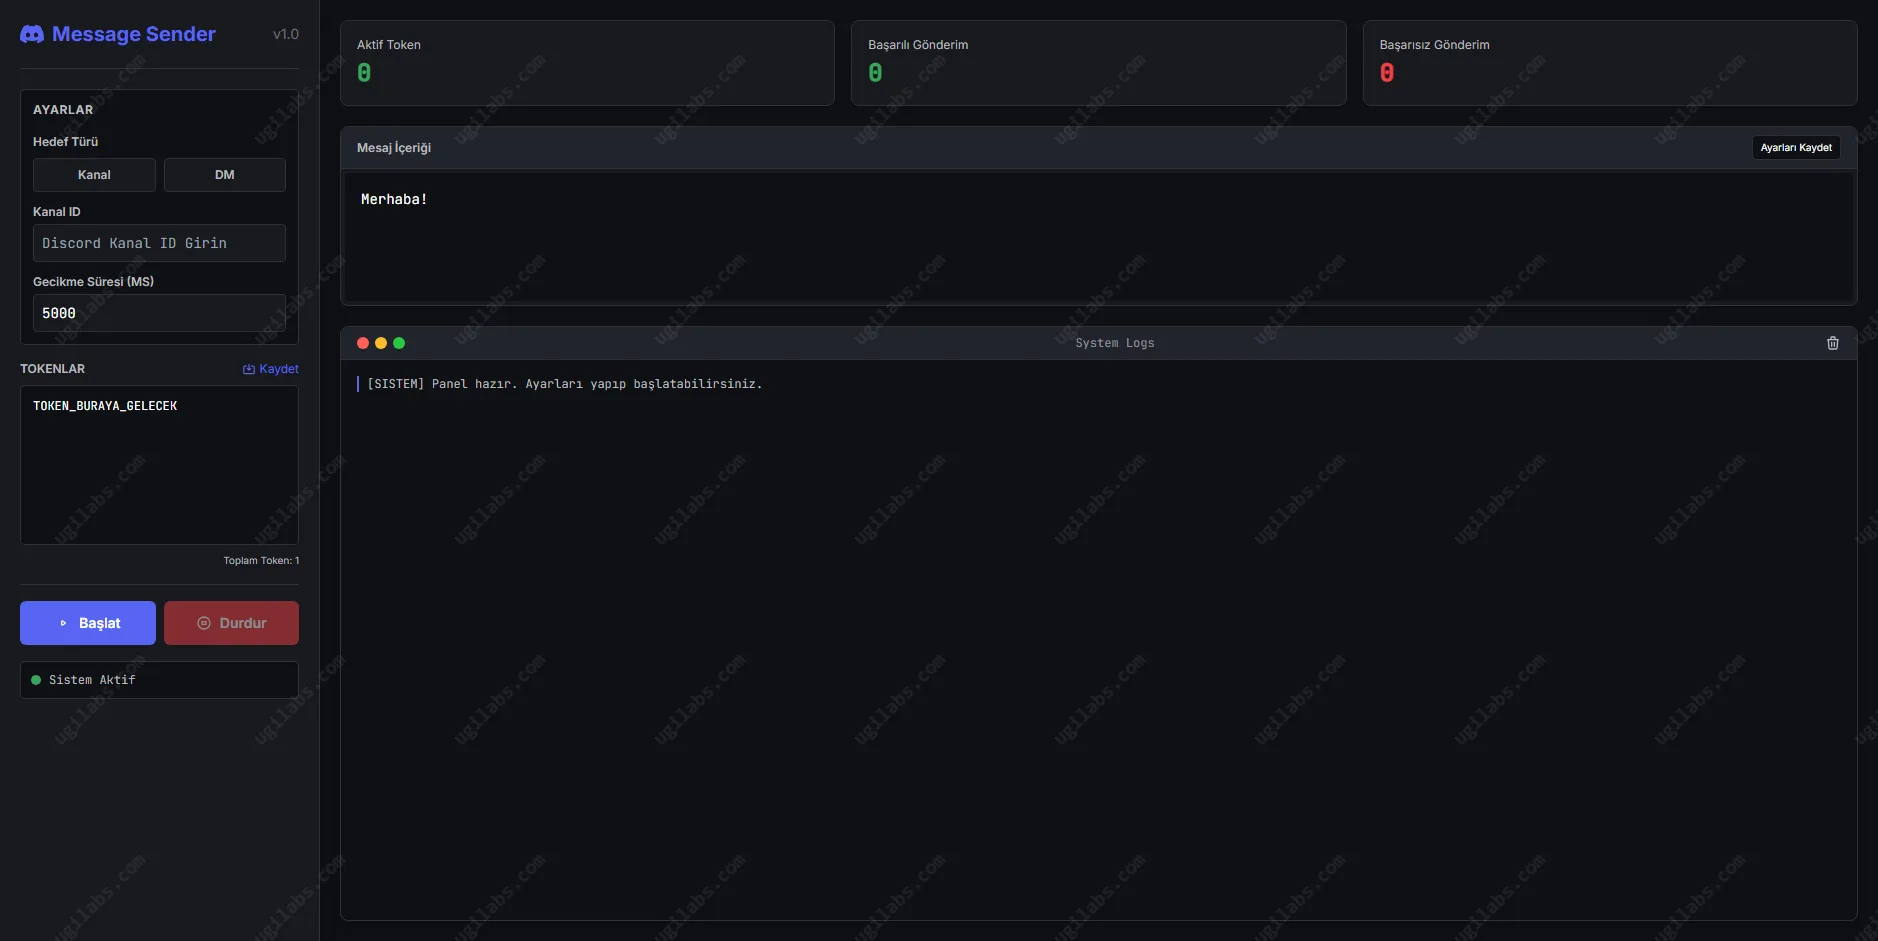Click the [SISTEM] Panel hazır log line
1878x941 pixels.
click(x=564, y=384)
